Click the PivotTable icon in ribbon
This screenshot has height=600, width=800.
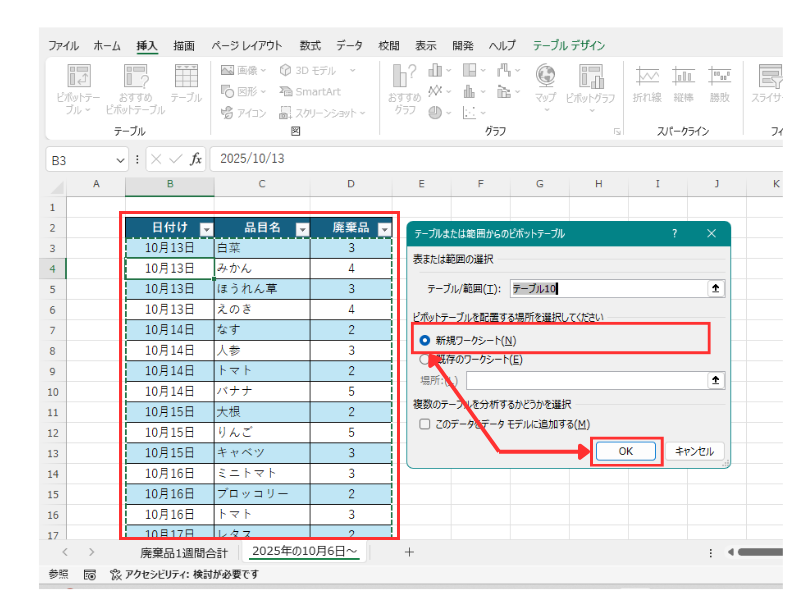79,78
